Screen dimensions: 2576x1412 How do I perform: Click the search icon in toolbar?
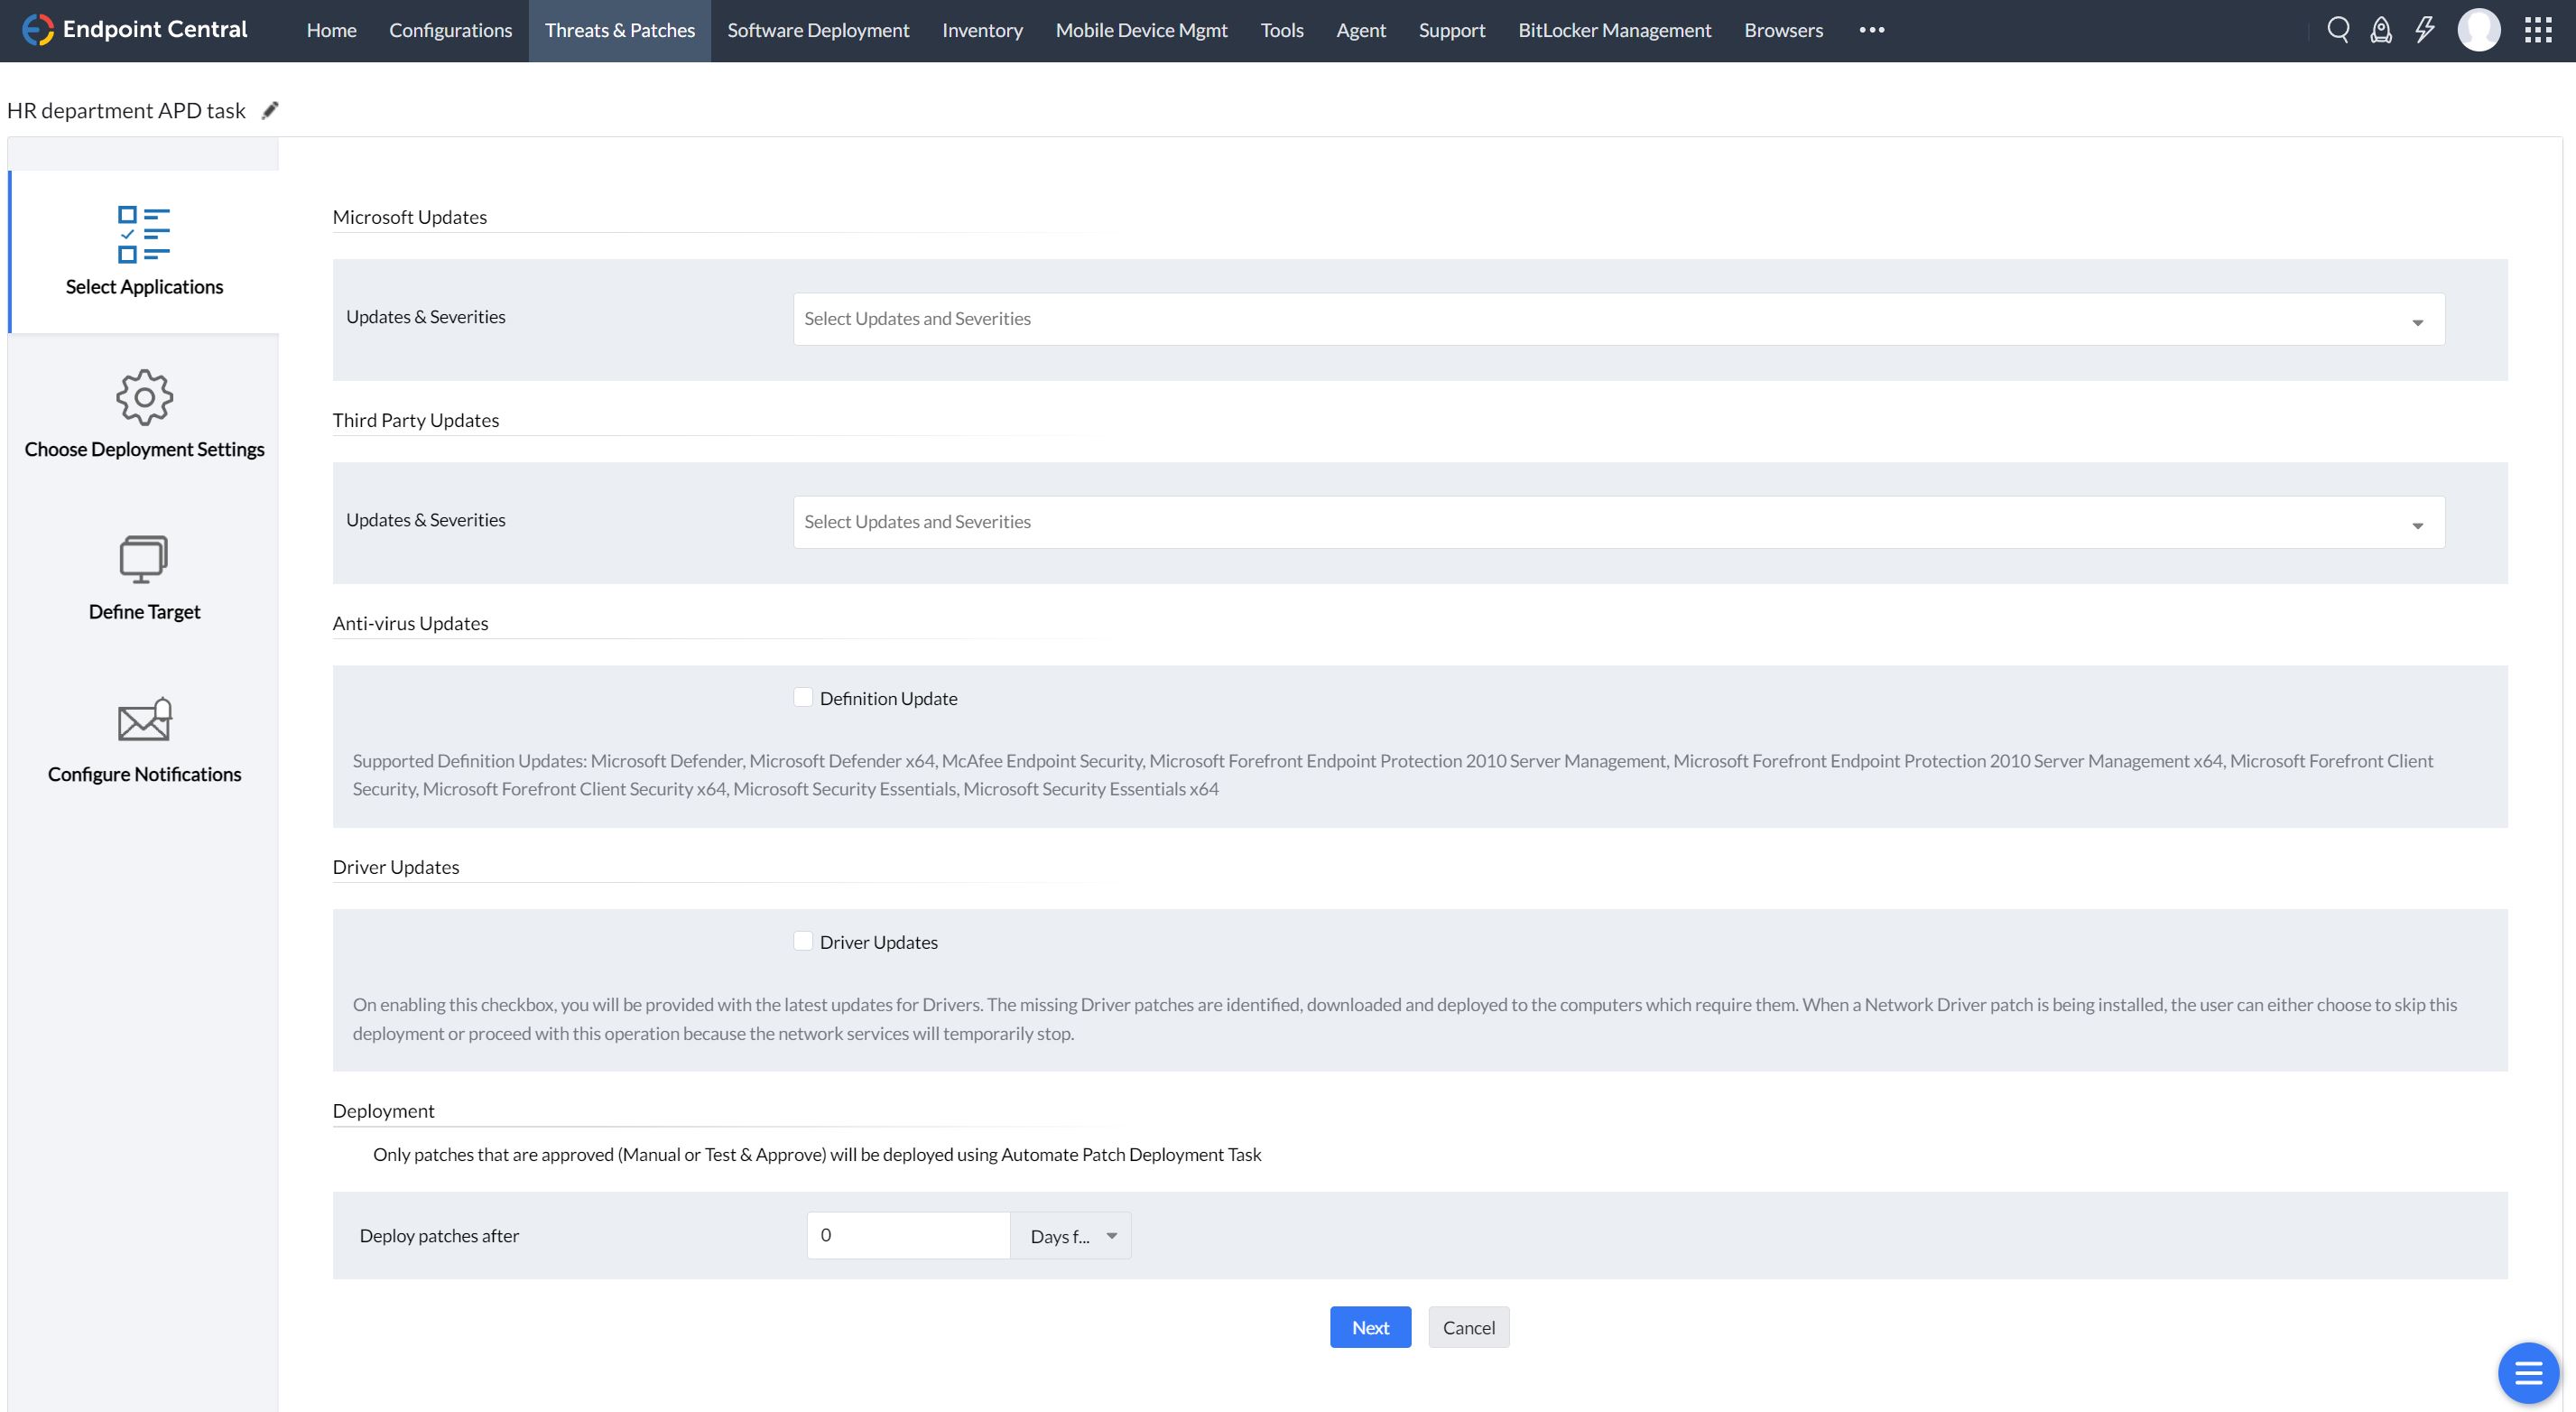coord(2340,28)
